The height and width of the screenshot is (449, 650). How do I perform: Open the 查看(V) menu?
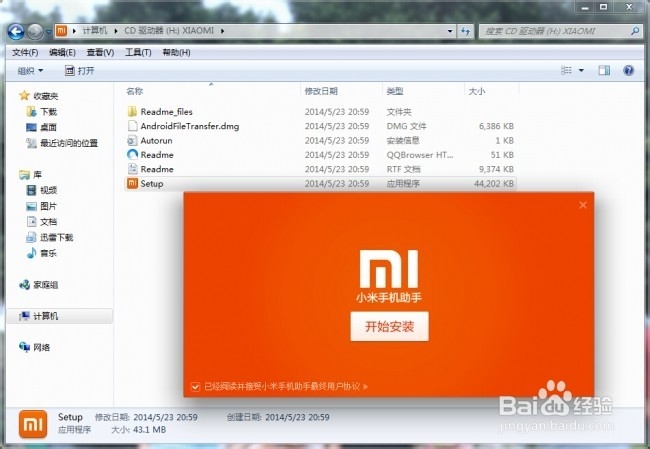(100, 53)
